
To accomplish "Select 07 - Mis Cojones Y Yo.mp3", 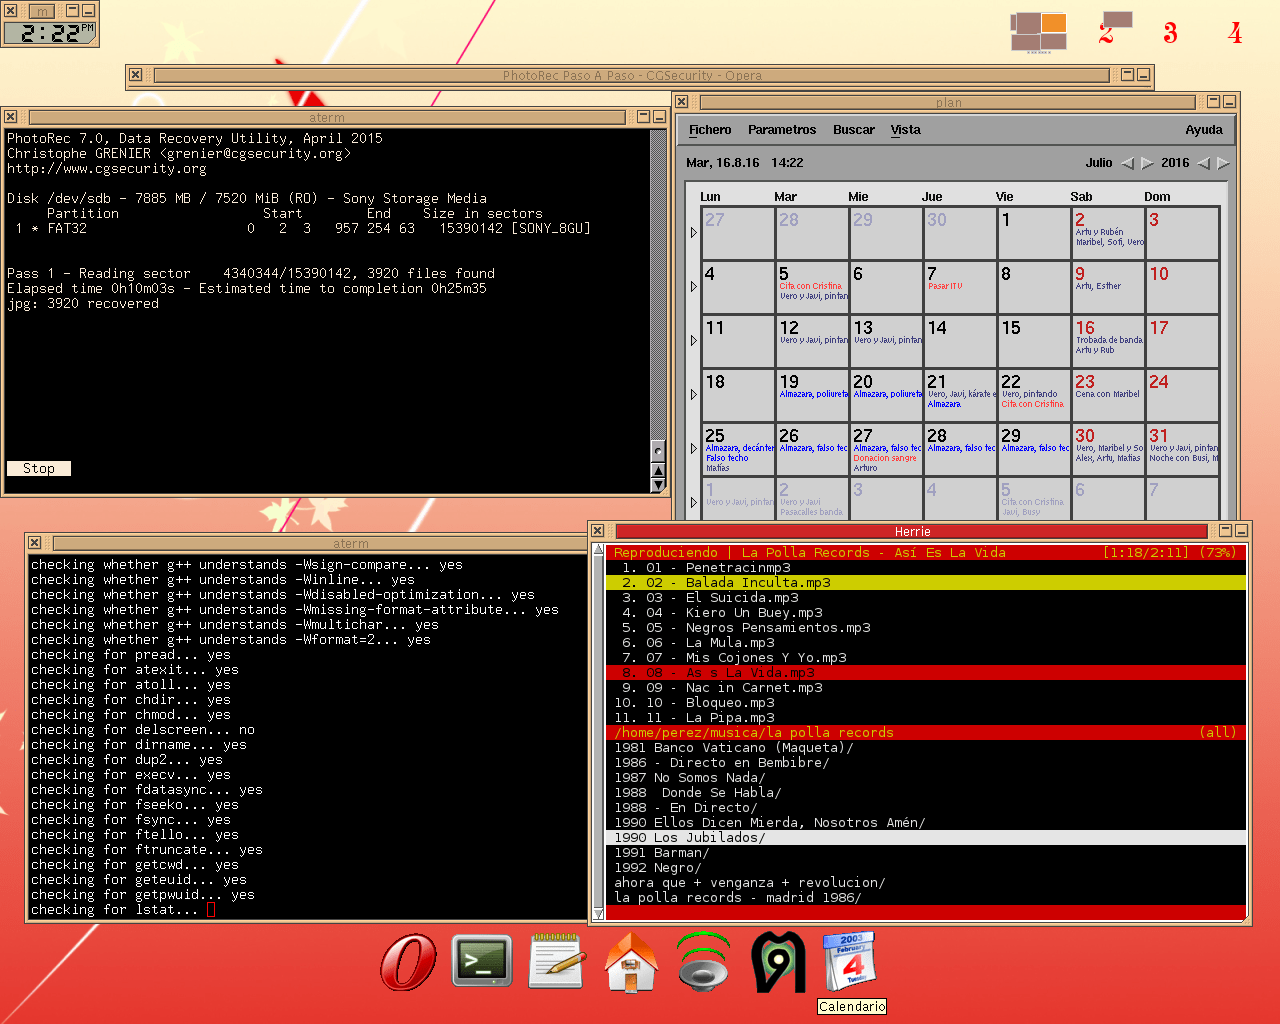I will [926, 658].
